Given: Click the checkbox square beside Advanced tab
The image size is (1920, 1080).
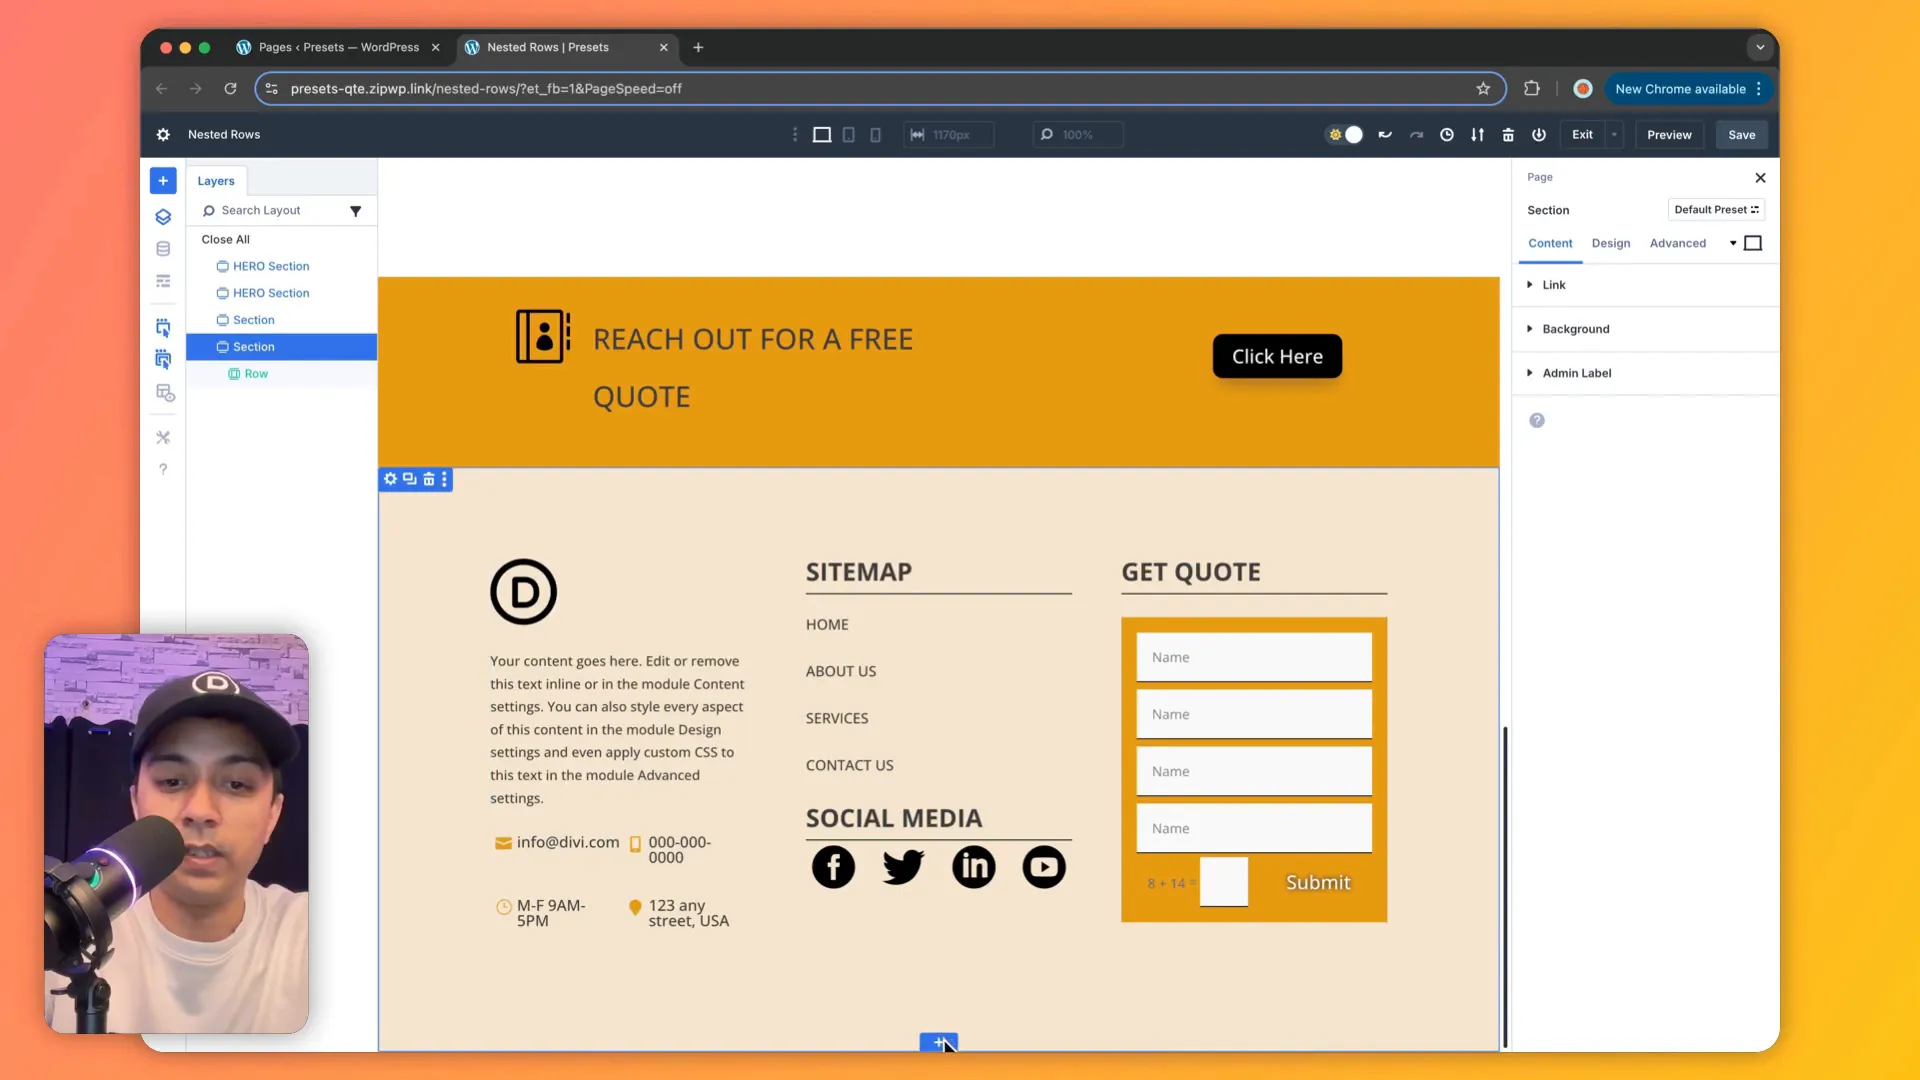Looking at the screenshot, I should tap(1750, 242).
